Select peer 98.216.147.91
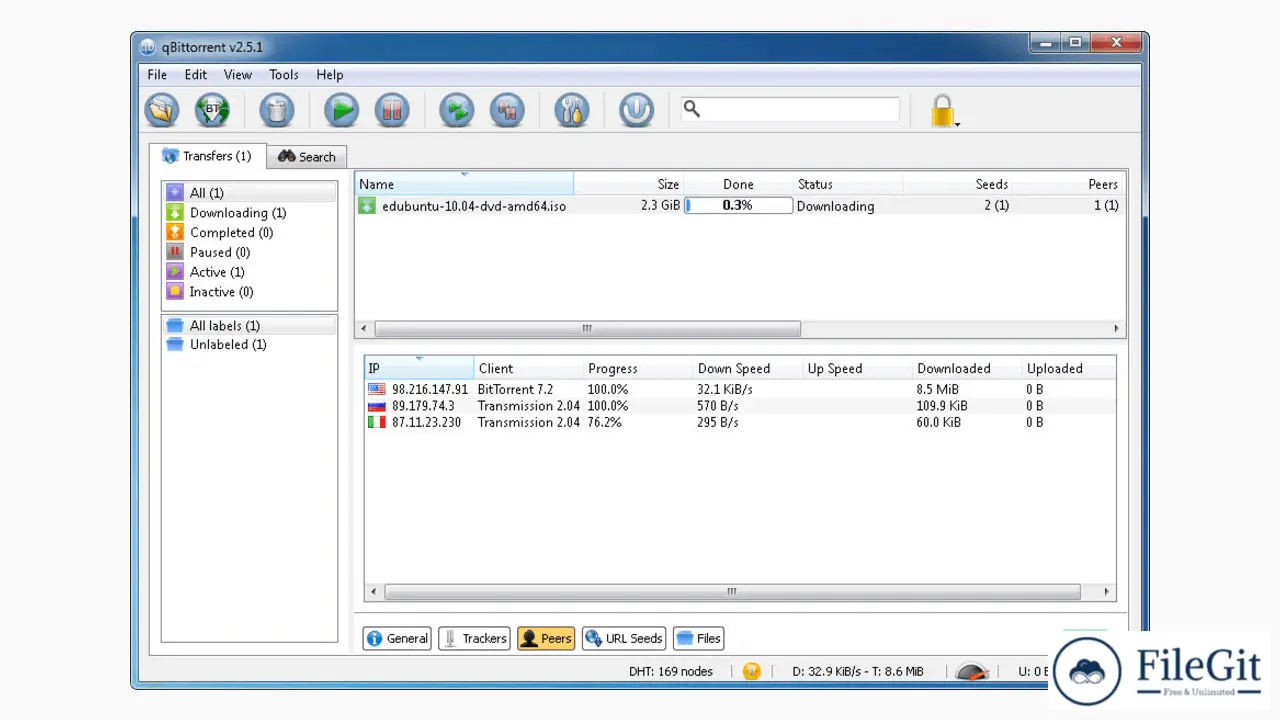The image size is (1280, 720). [x=740, y=389]
